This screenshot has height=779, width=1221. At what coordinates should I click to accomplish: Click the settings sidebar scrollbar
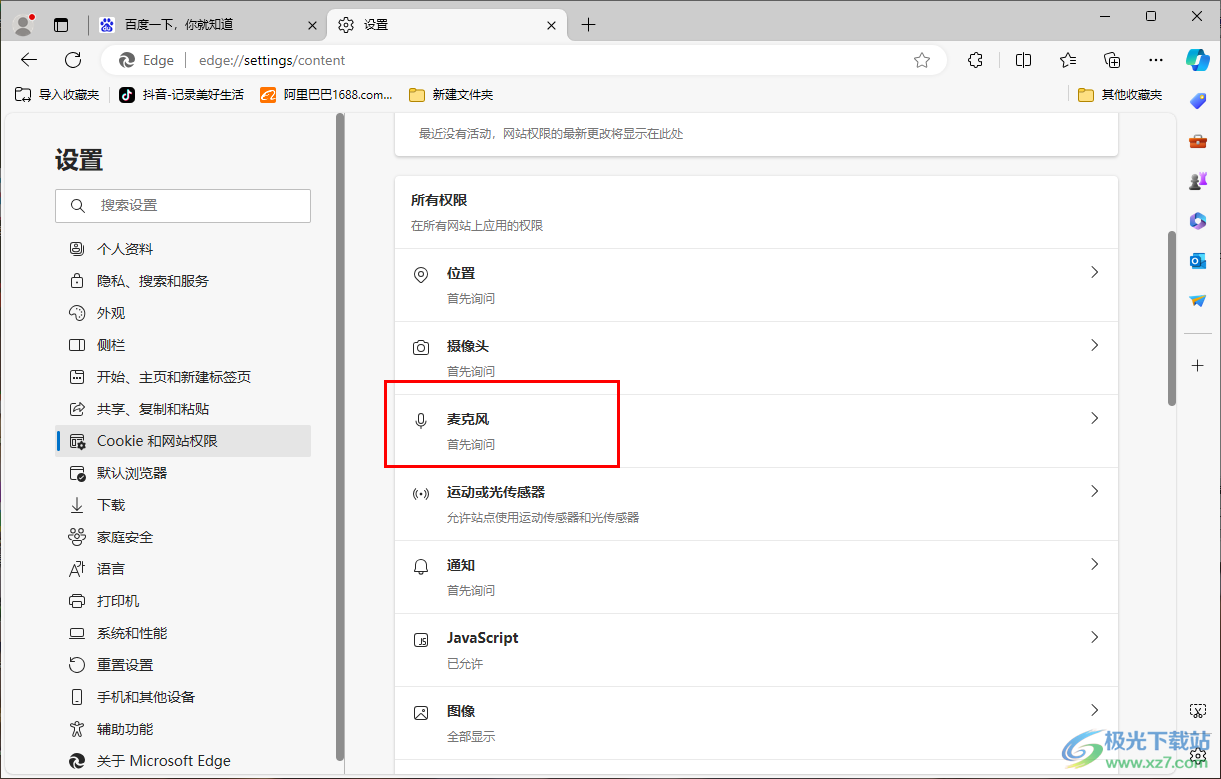[x=340, y=437]
